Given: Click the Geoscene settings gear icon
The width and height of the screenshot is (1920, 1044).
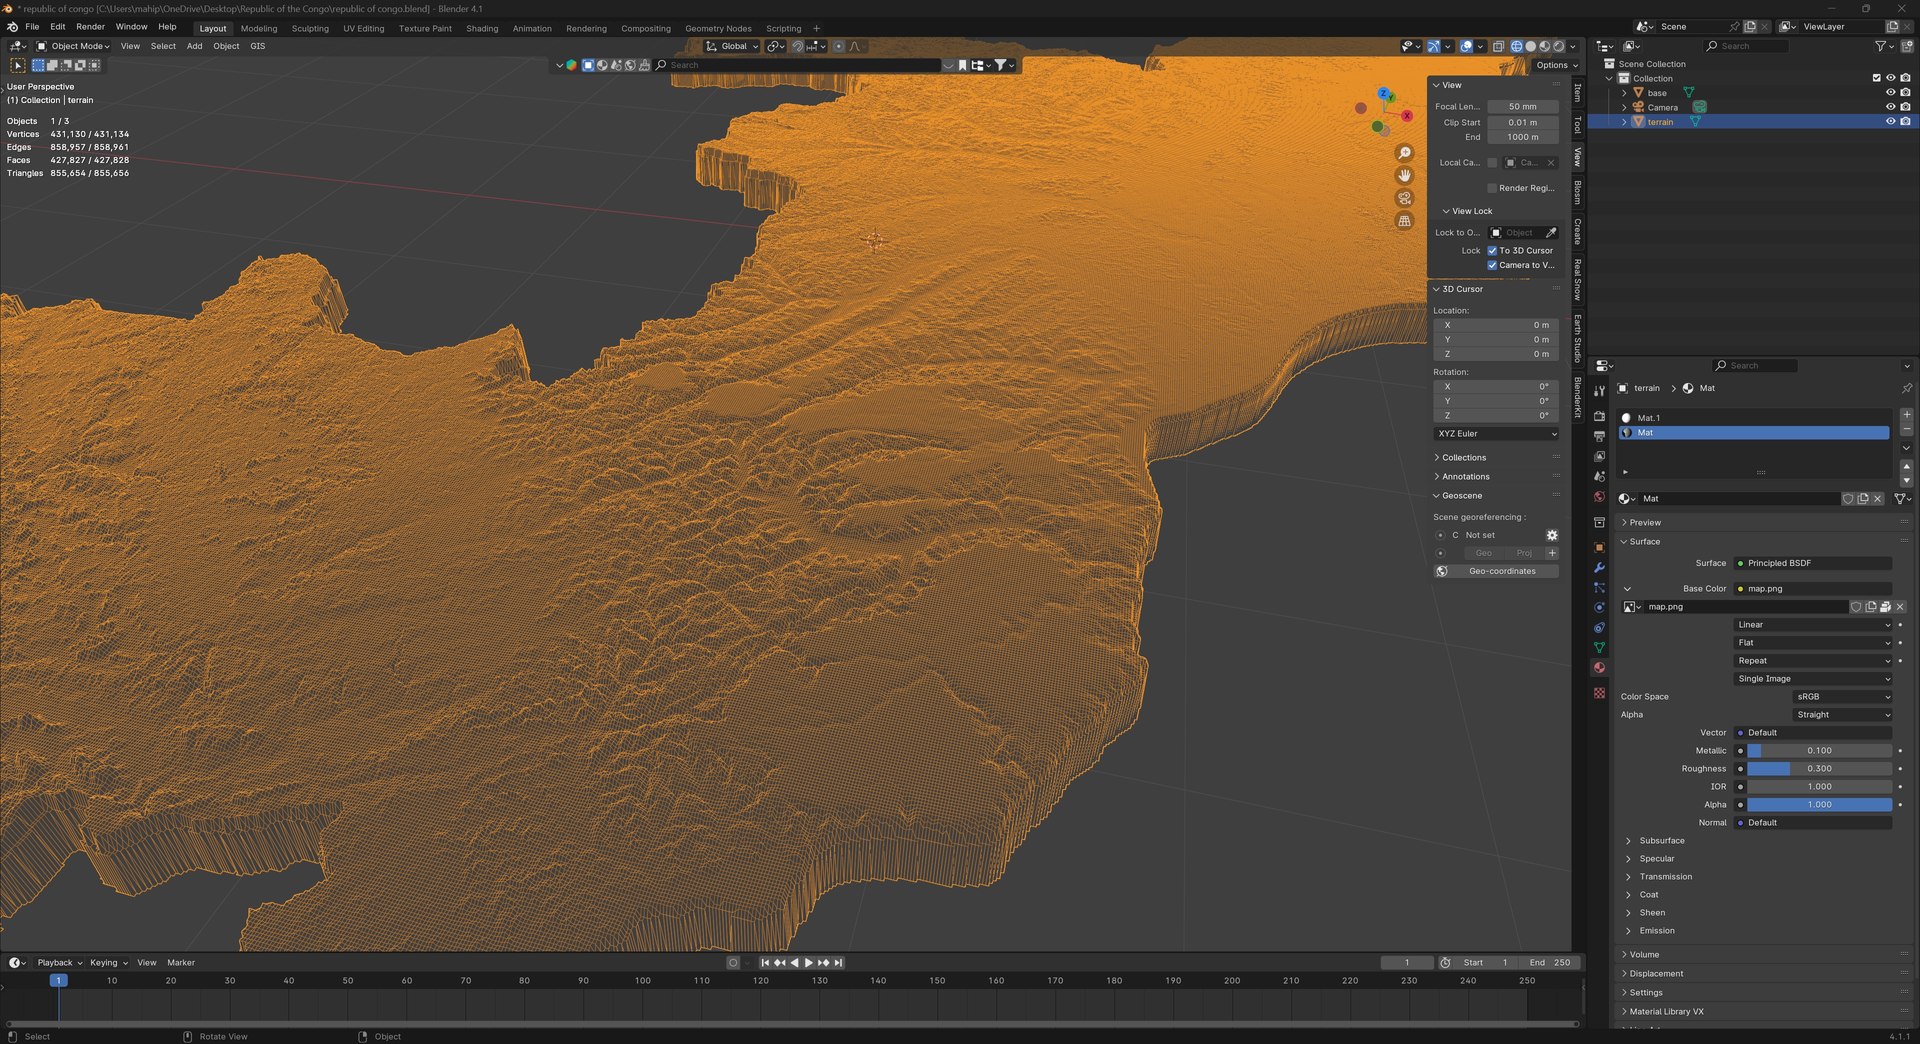Looking at the screenshot, I should [1552, 535].
